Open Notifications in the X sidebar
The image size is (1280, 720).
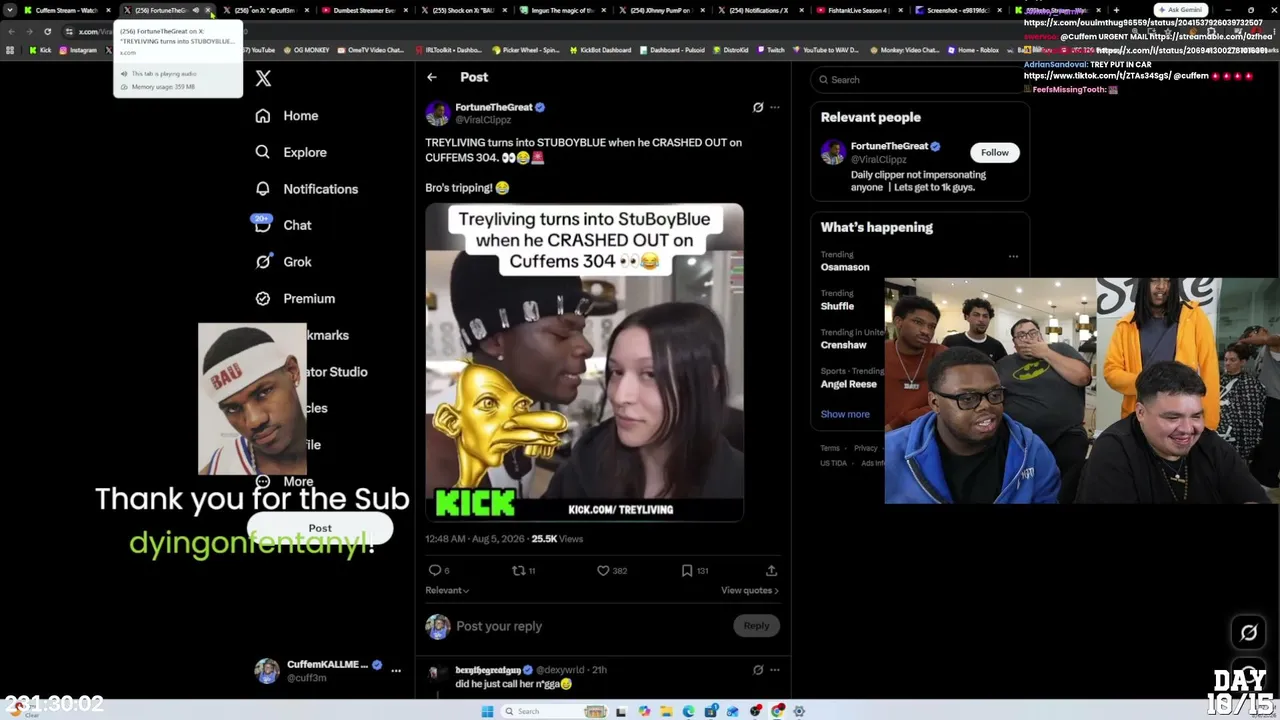click(x=307, y=189)
